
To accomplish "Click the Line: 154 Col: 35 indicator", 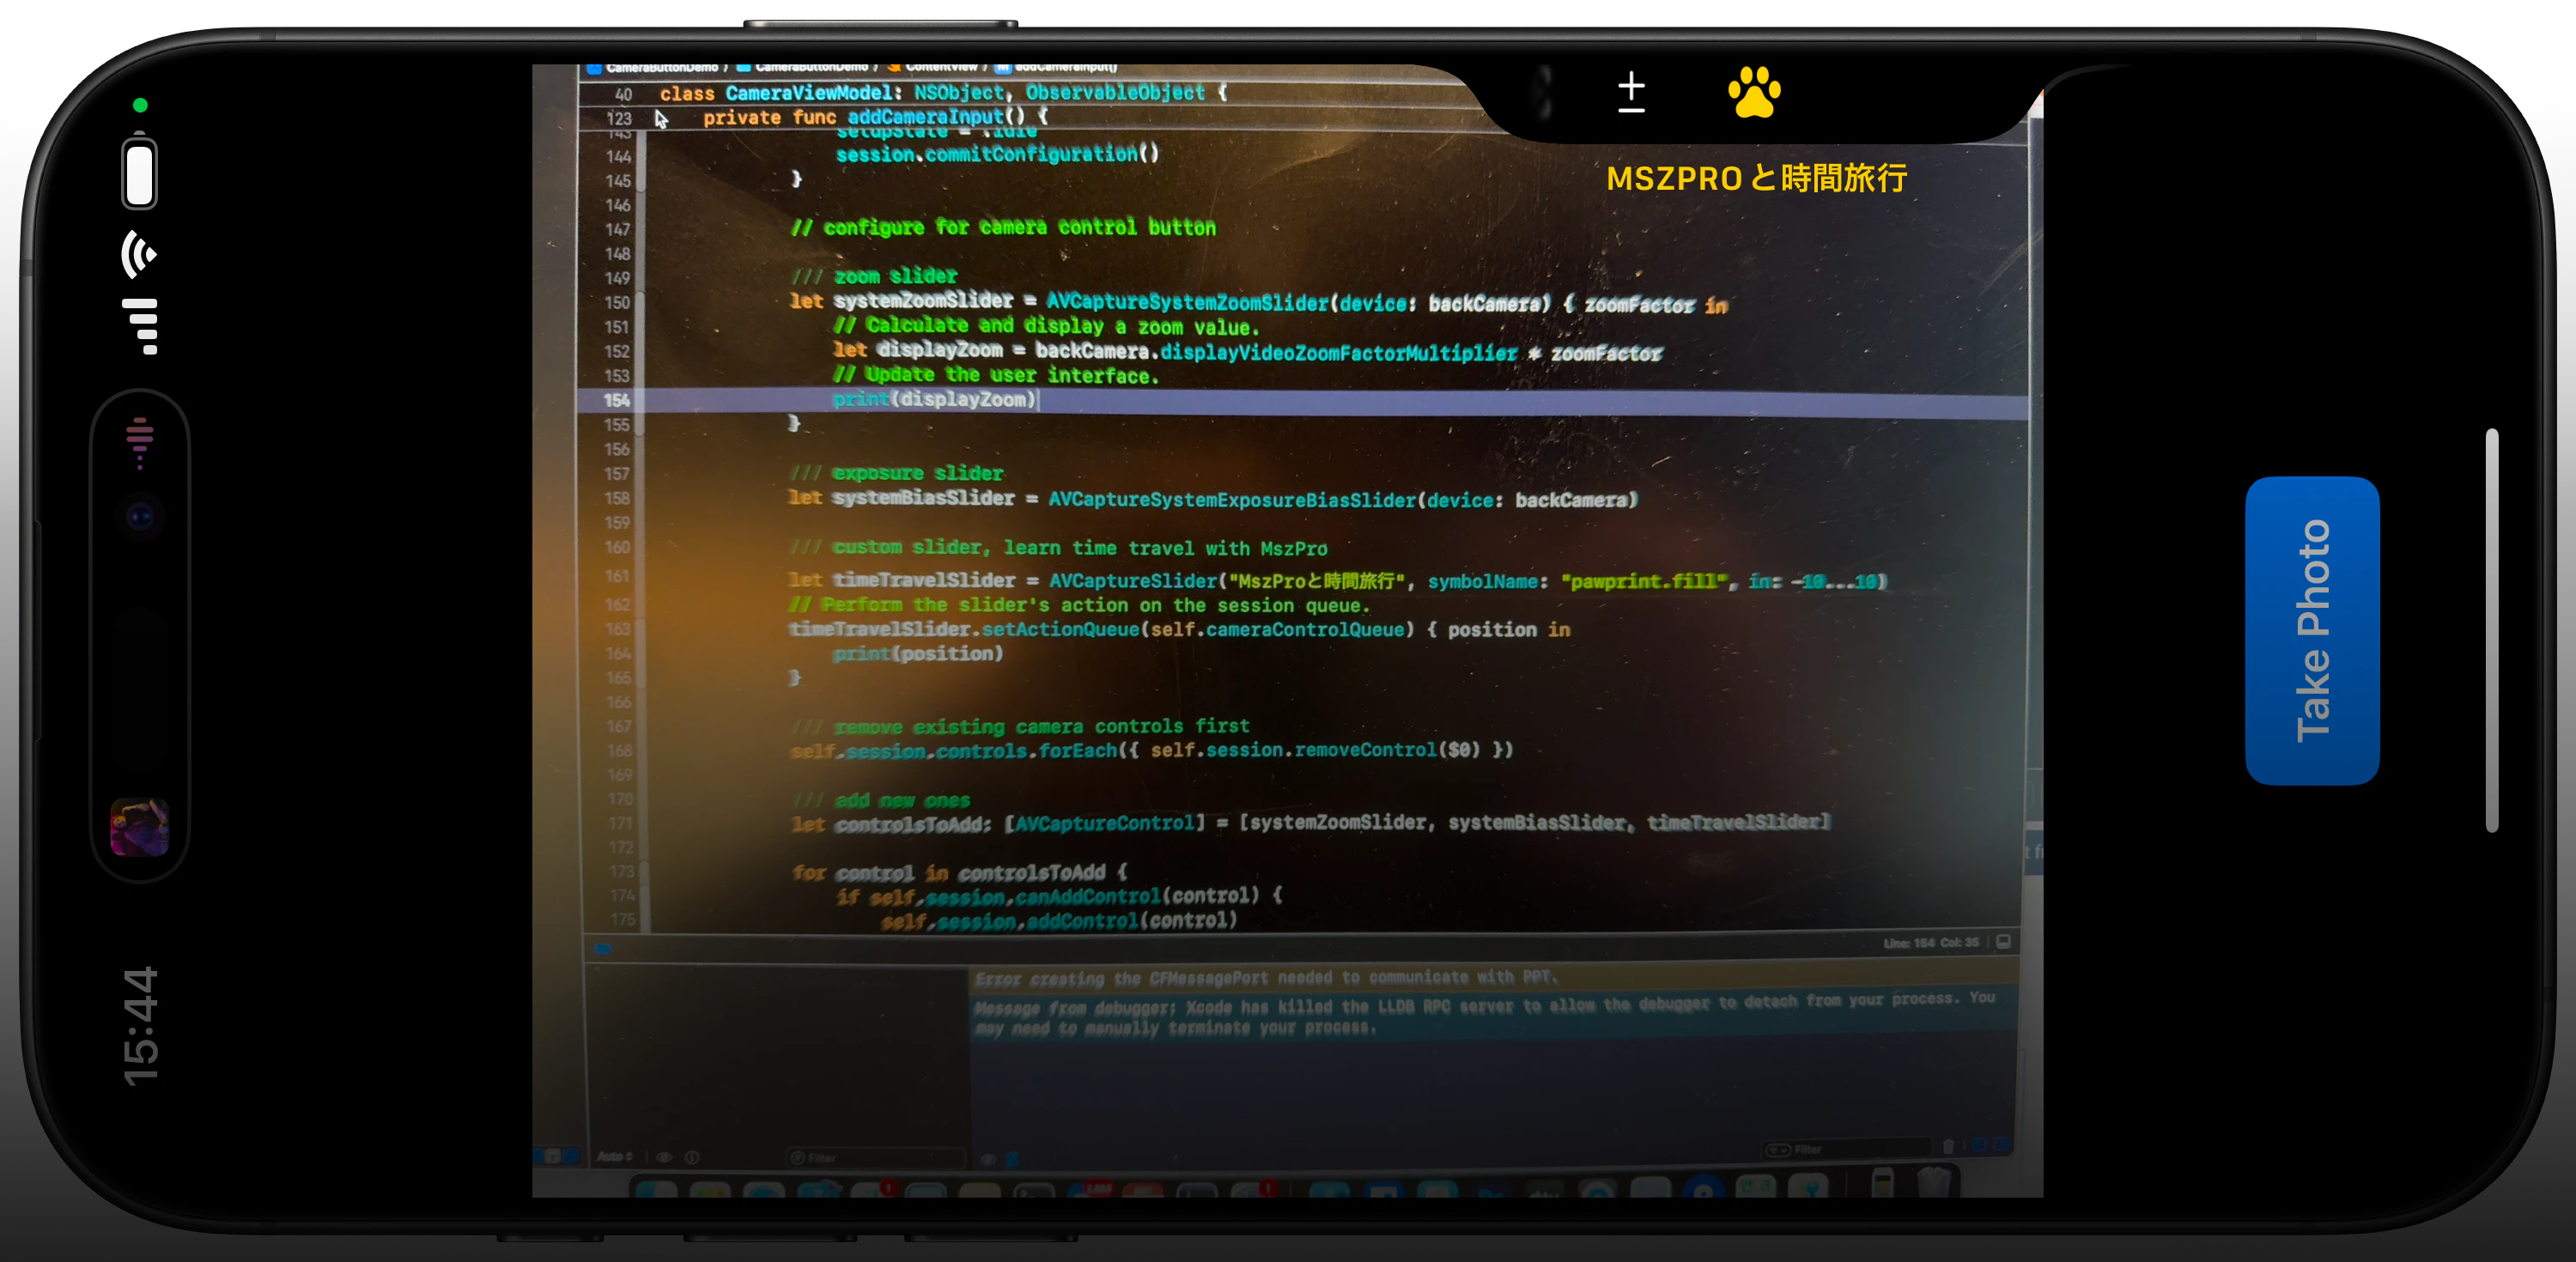I will coord(1928,941).
